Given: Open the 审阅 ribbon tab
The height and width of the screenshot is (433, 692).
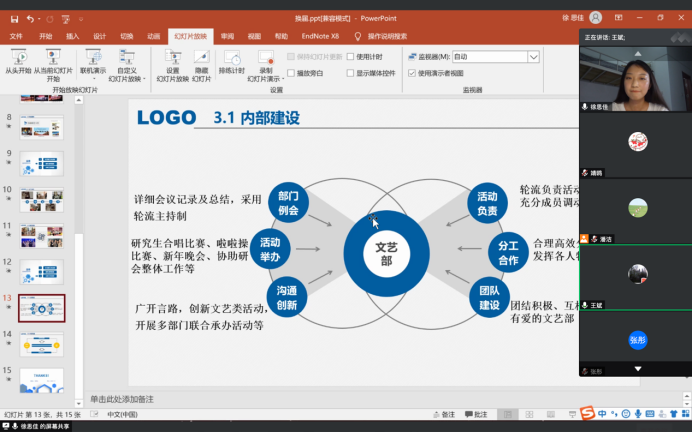Looking at the screenshot, I should 228,36.
